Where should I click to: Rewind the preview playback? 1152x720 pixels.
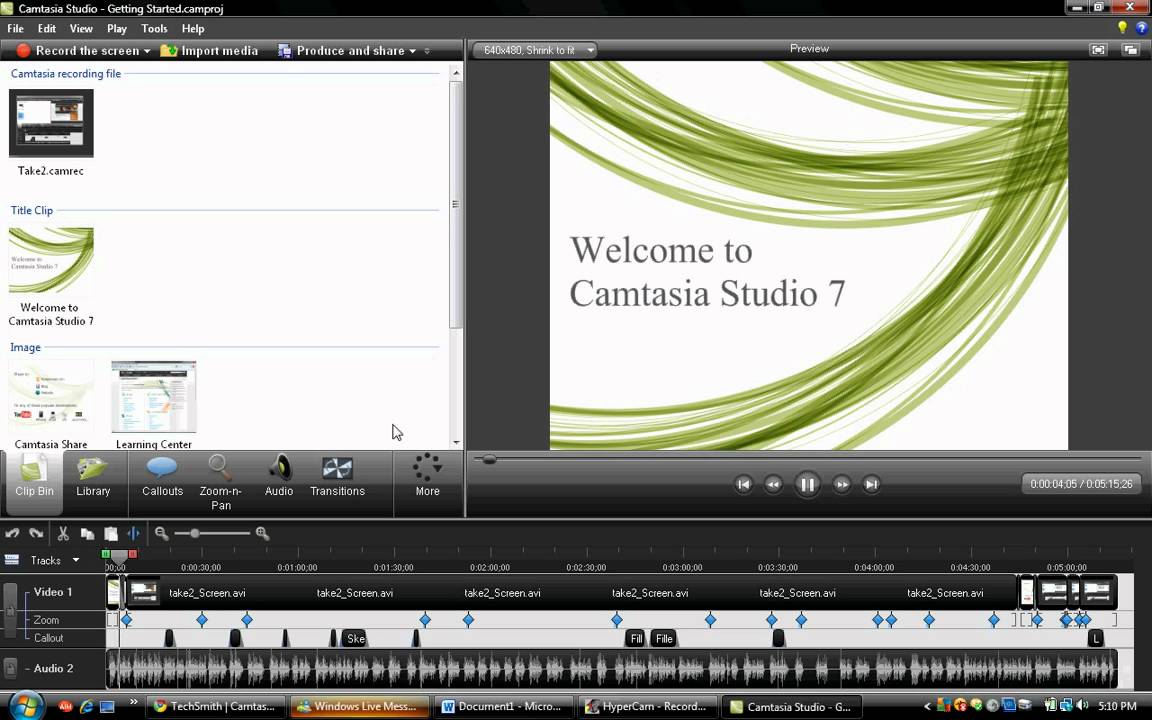[773, 484]
